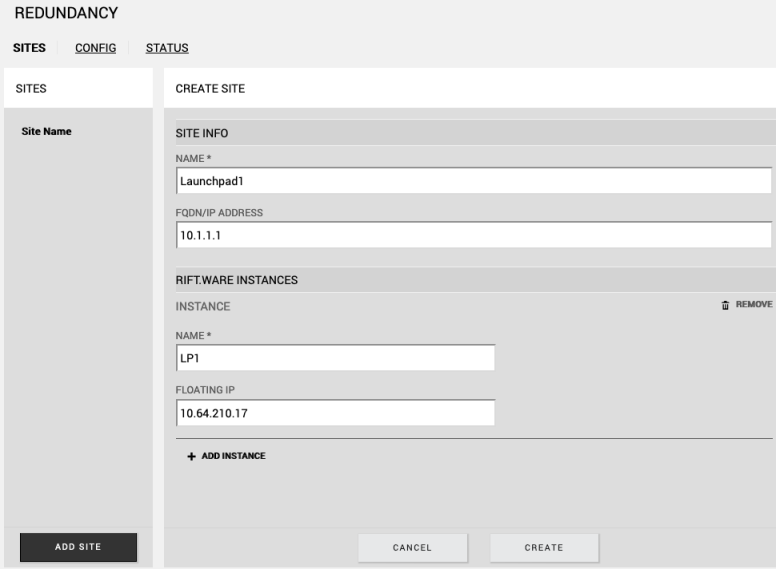
Task: Click the REMOVE text label for the instance
Action: point(754,305)
